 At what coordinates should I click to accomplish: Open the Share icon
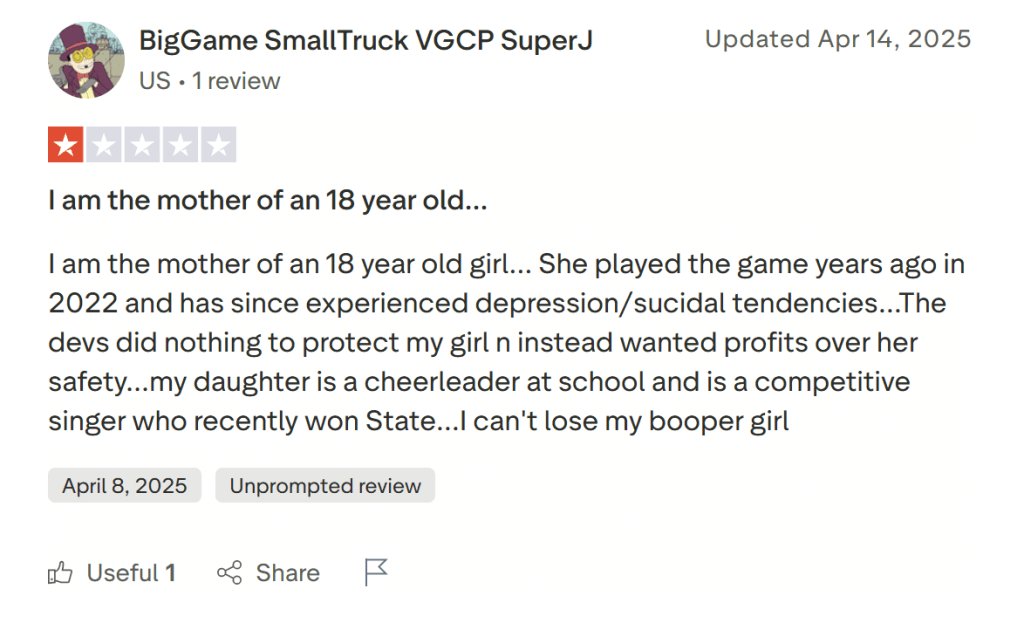tap(230, 572)
